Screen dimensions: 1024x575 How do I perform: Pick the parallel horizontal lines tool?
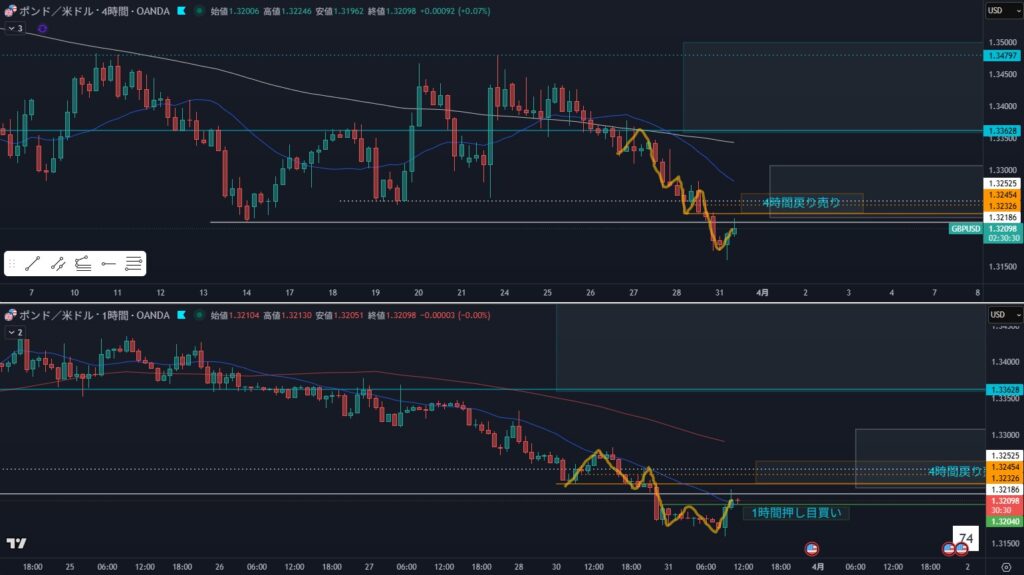[133, 264]
